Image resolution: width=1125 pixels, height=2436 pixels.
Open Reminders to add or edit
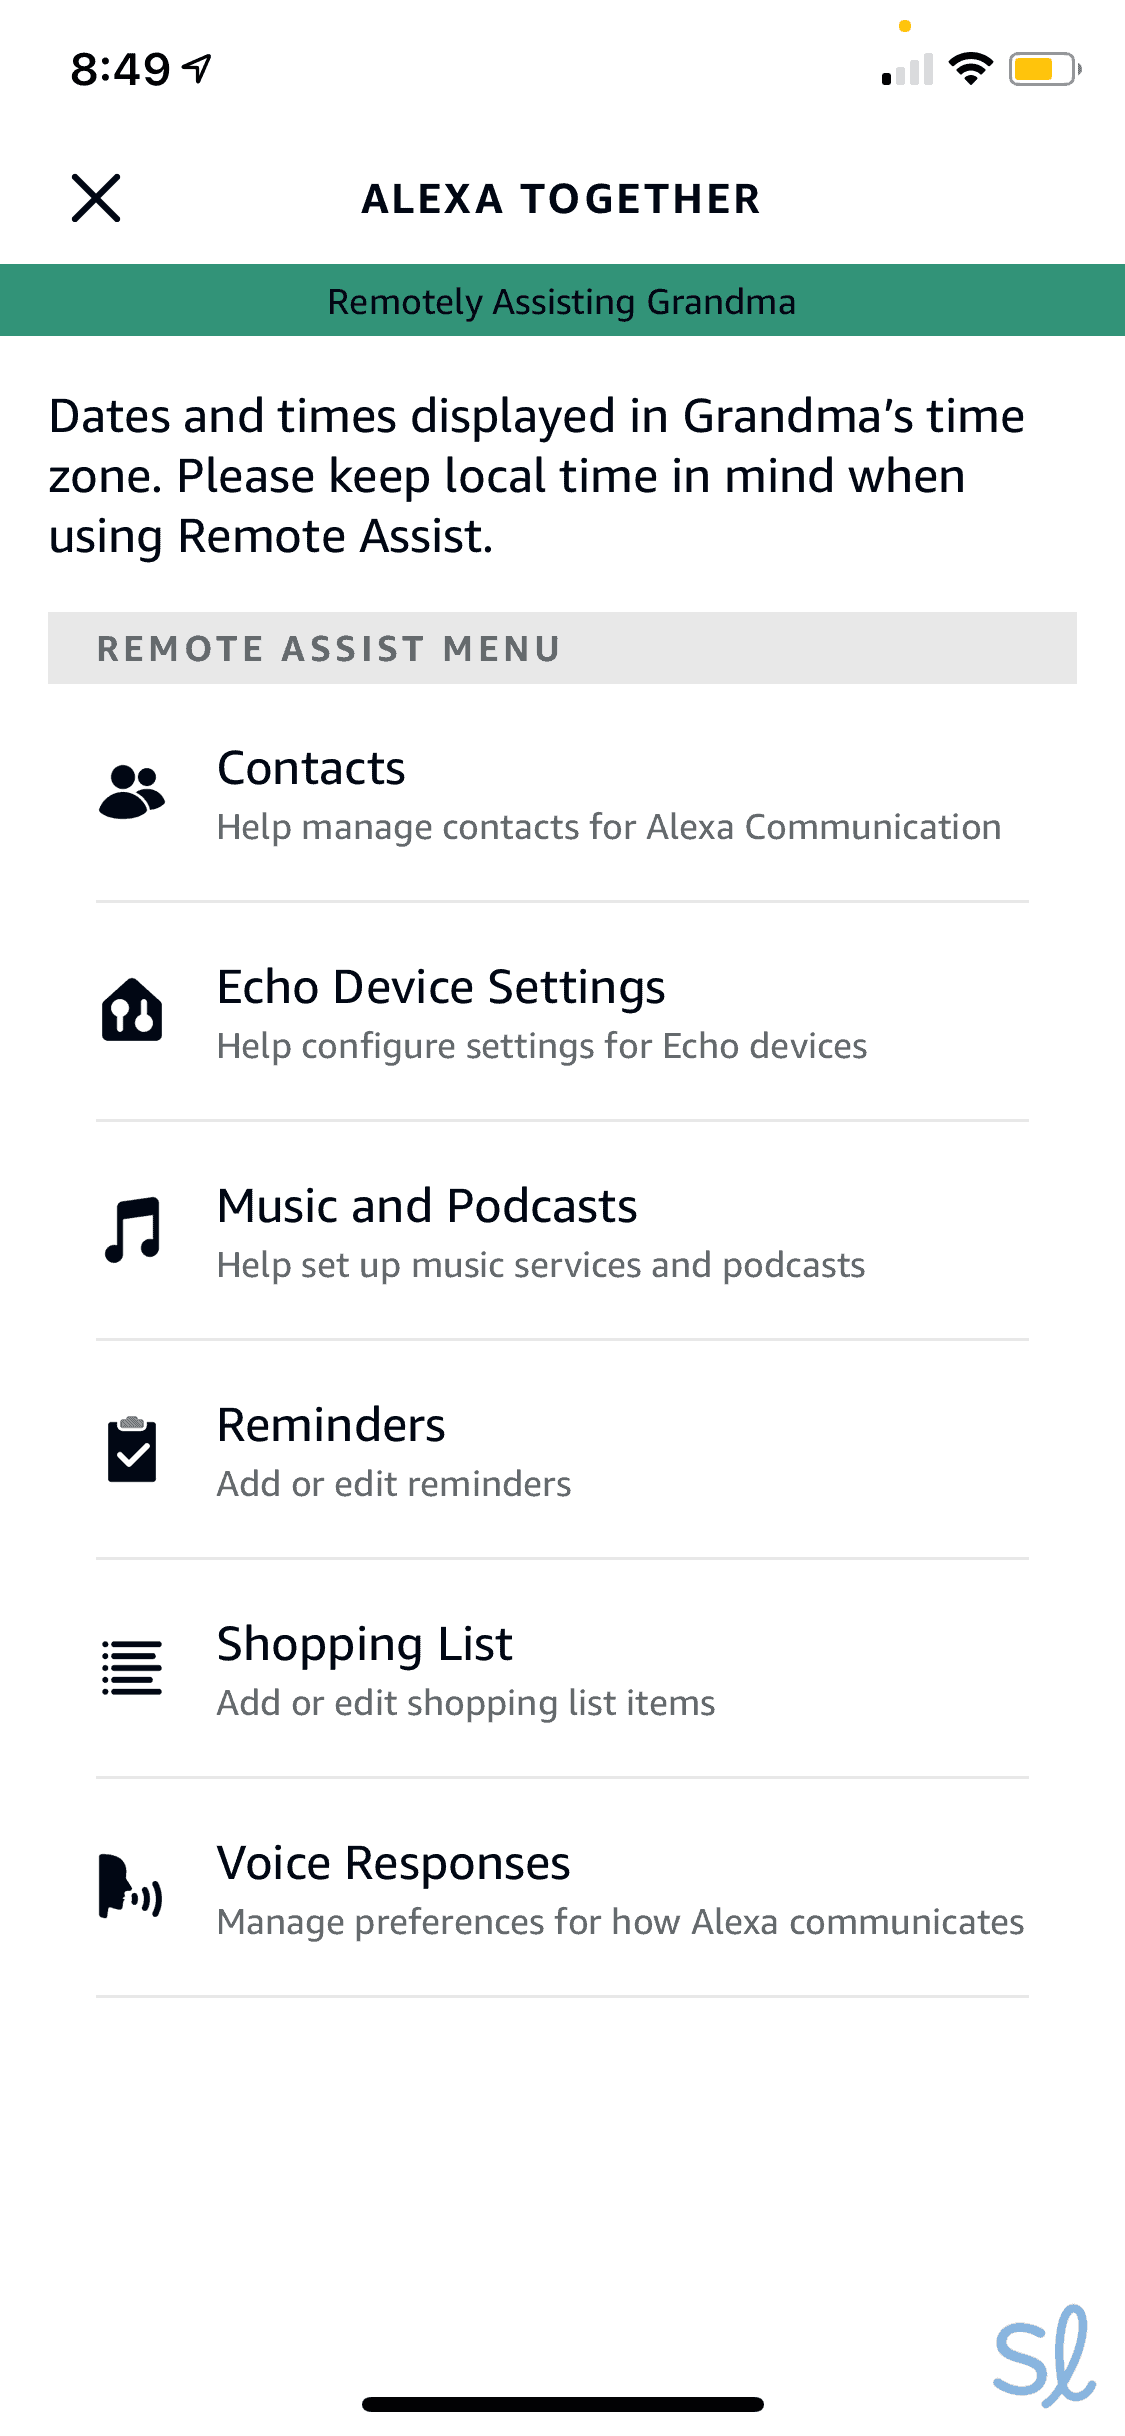(x=331, y=1426)
